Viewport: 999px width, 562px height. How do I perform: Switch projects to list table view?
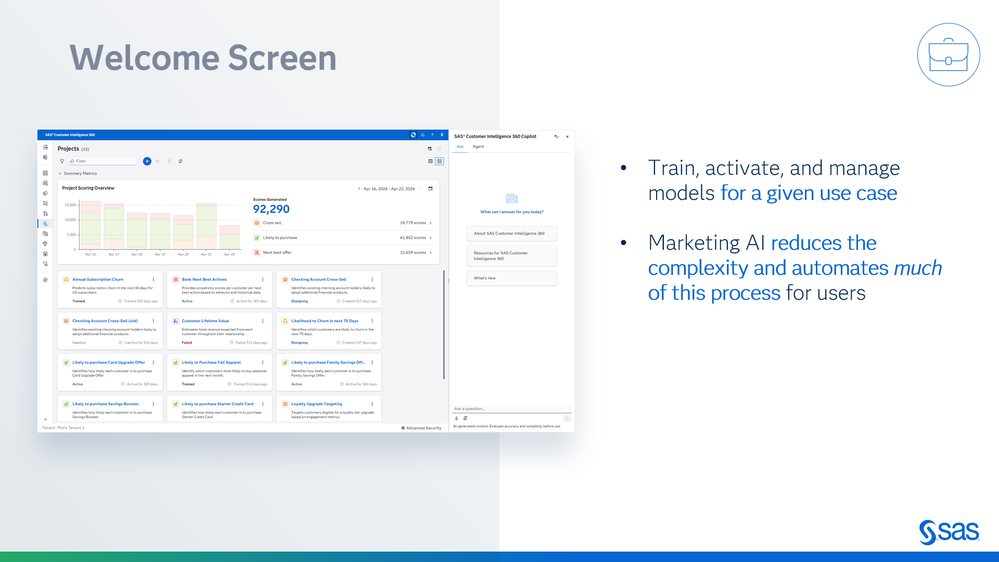pos(430,161)
